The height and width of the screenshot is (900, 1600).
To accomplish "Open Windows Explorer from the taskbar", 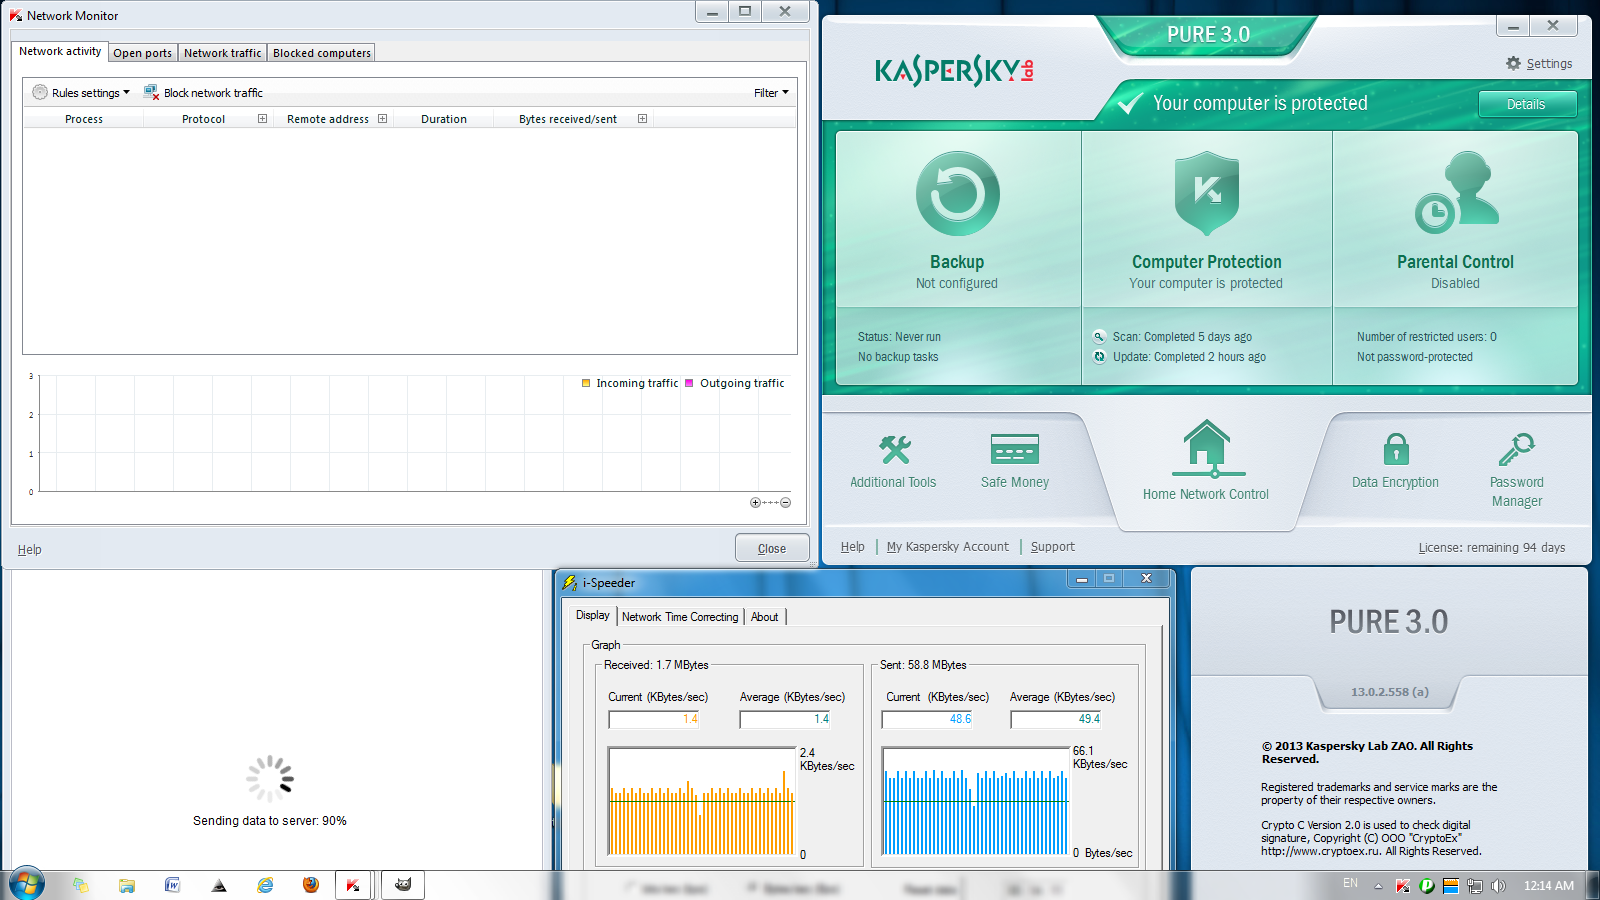I will click(127, 885).
